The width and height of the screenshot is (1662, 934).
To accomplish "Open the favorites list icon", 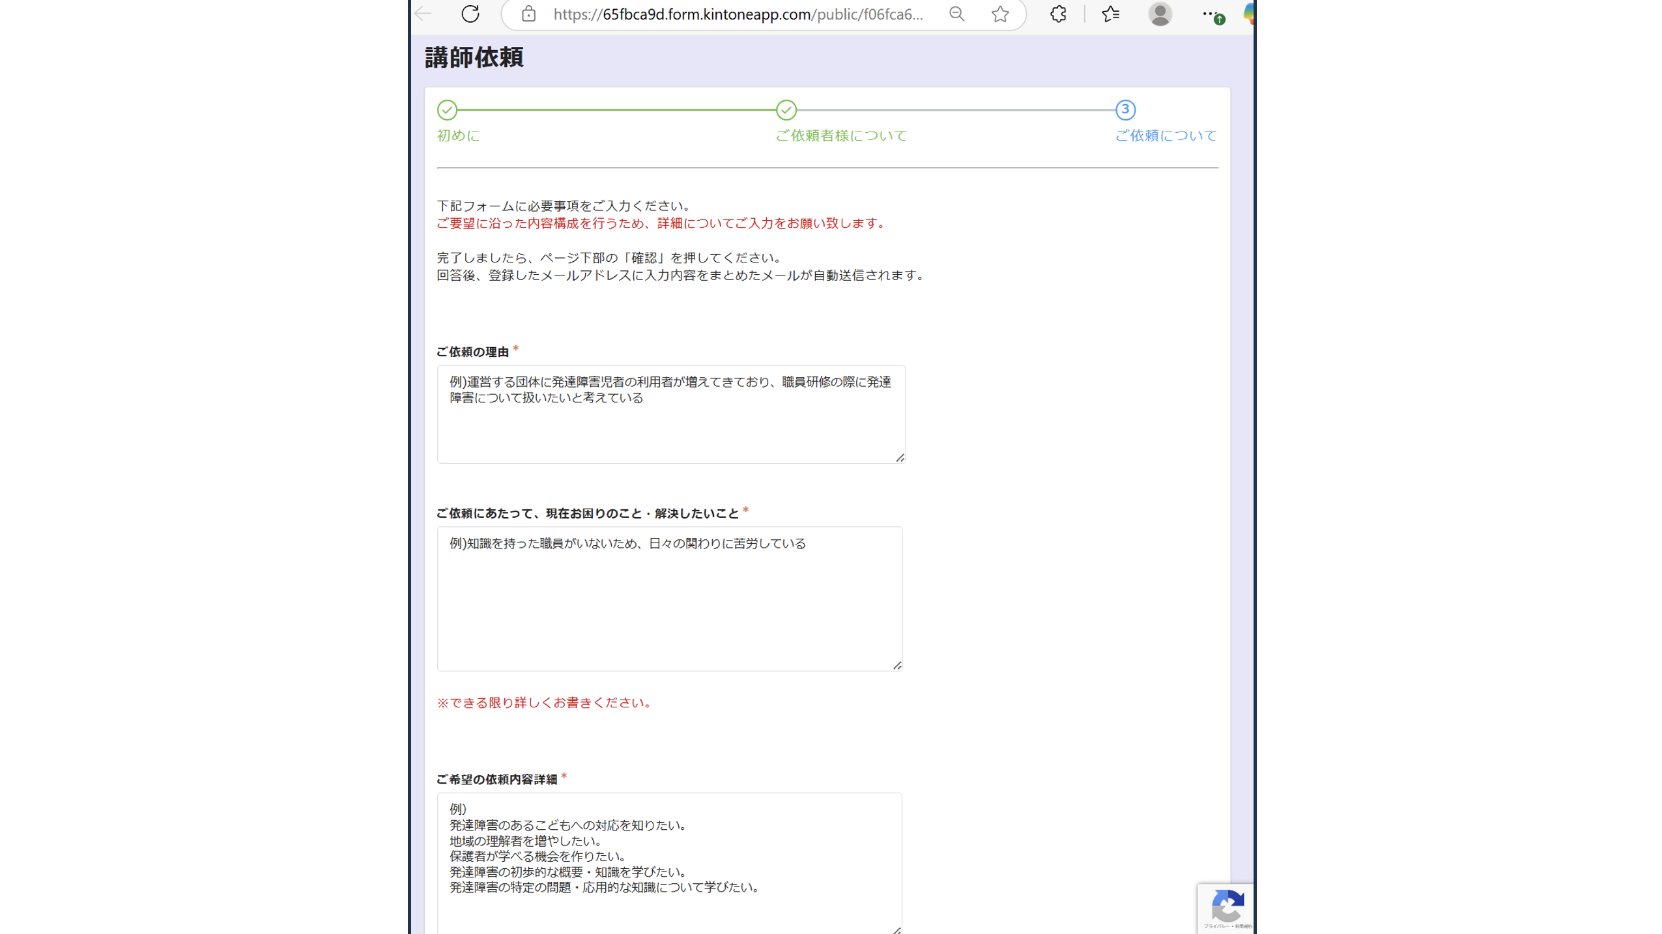I will pyautogui.click(x=1110, y=14).
